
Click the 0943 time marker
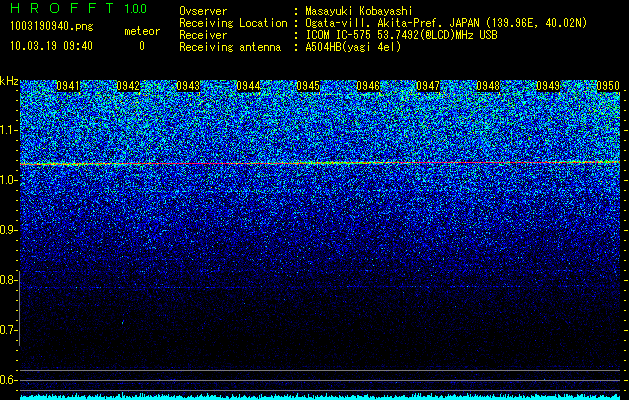tap(188, 86)
